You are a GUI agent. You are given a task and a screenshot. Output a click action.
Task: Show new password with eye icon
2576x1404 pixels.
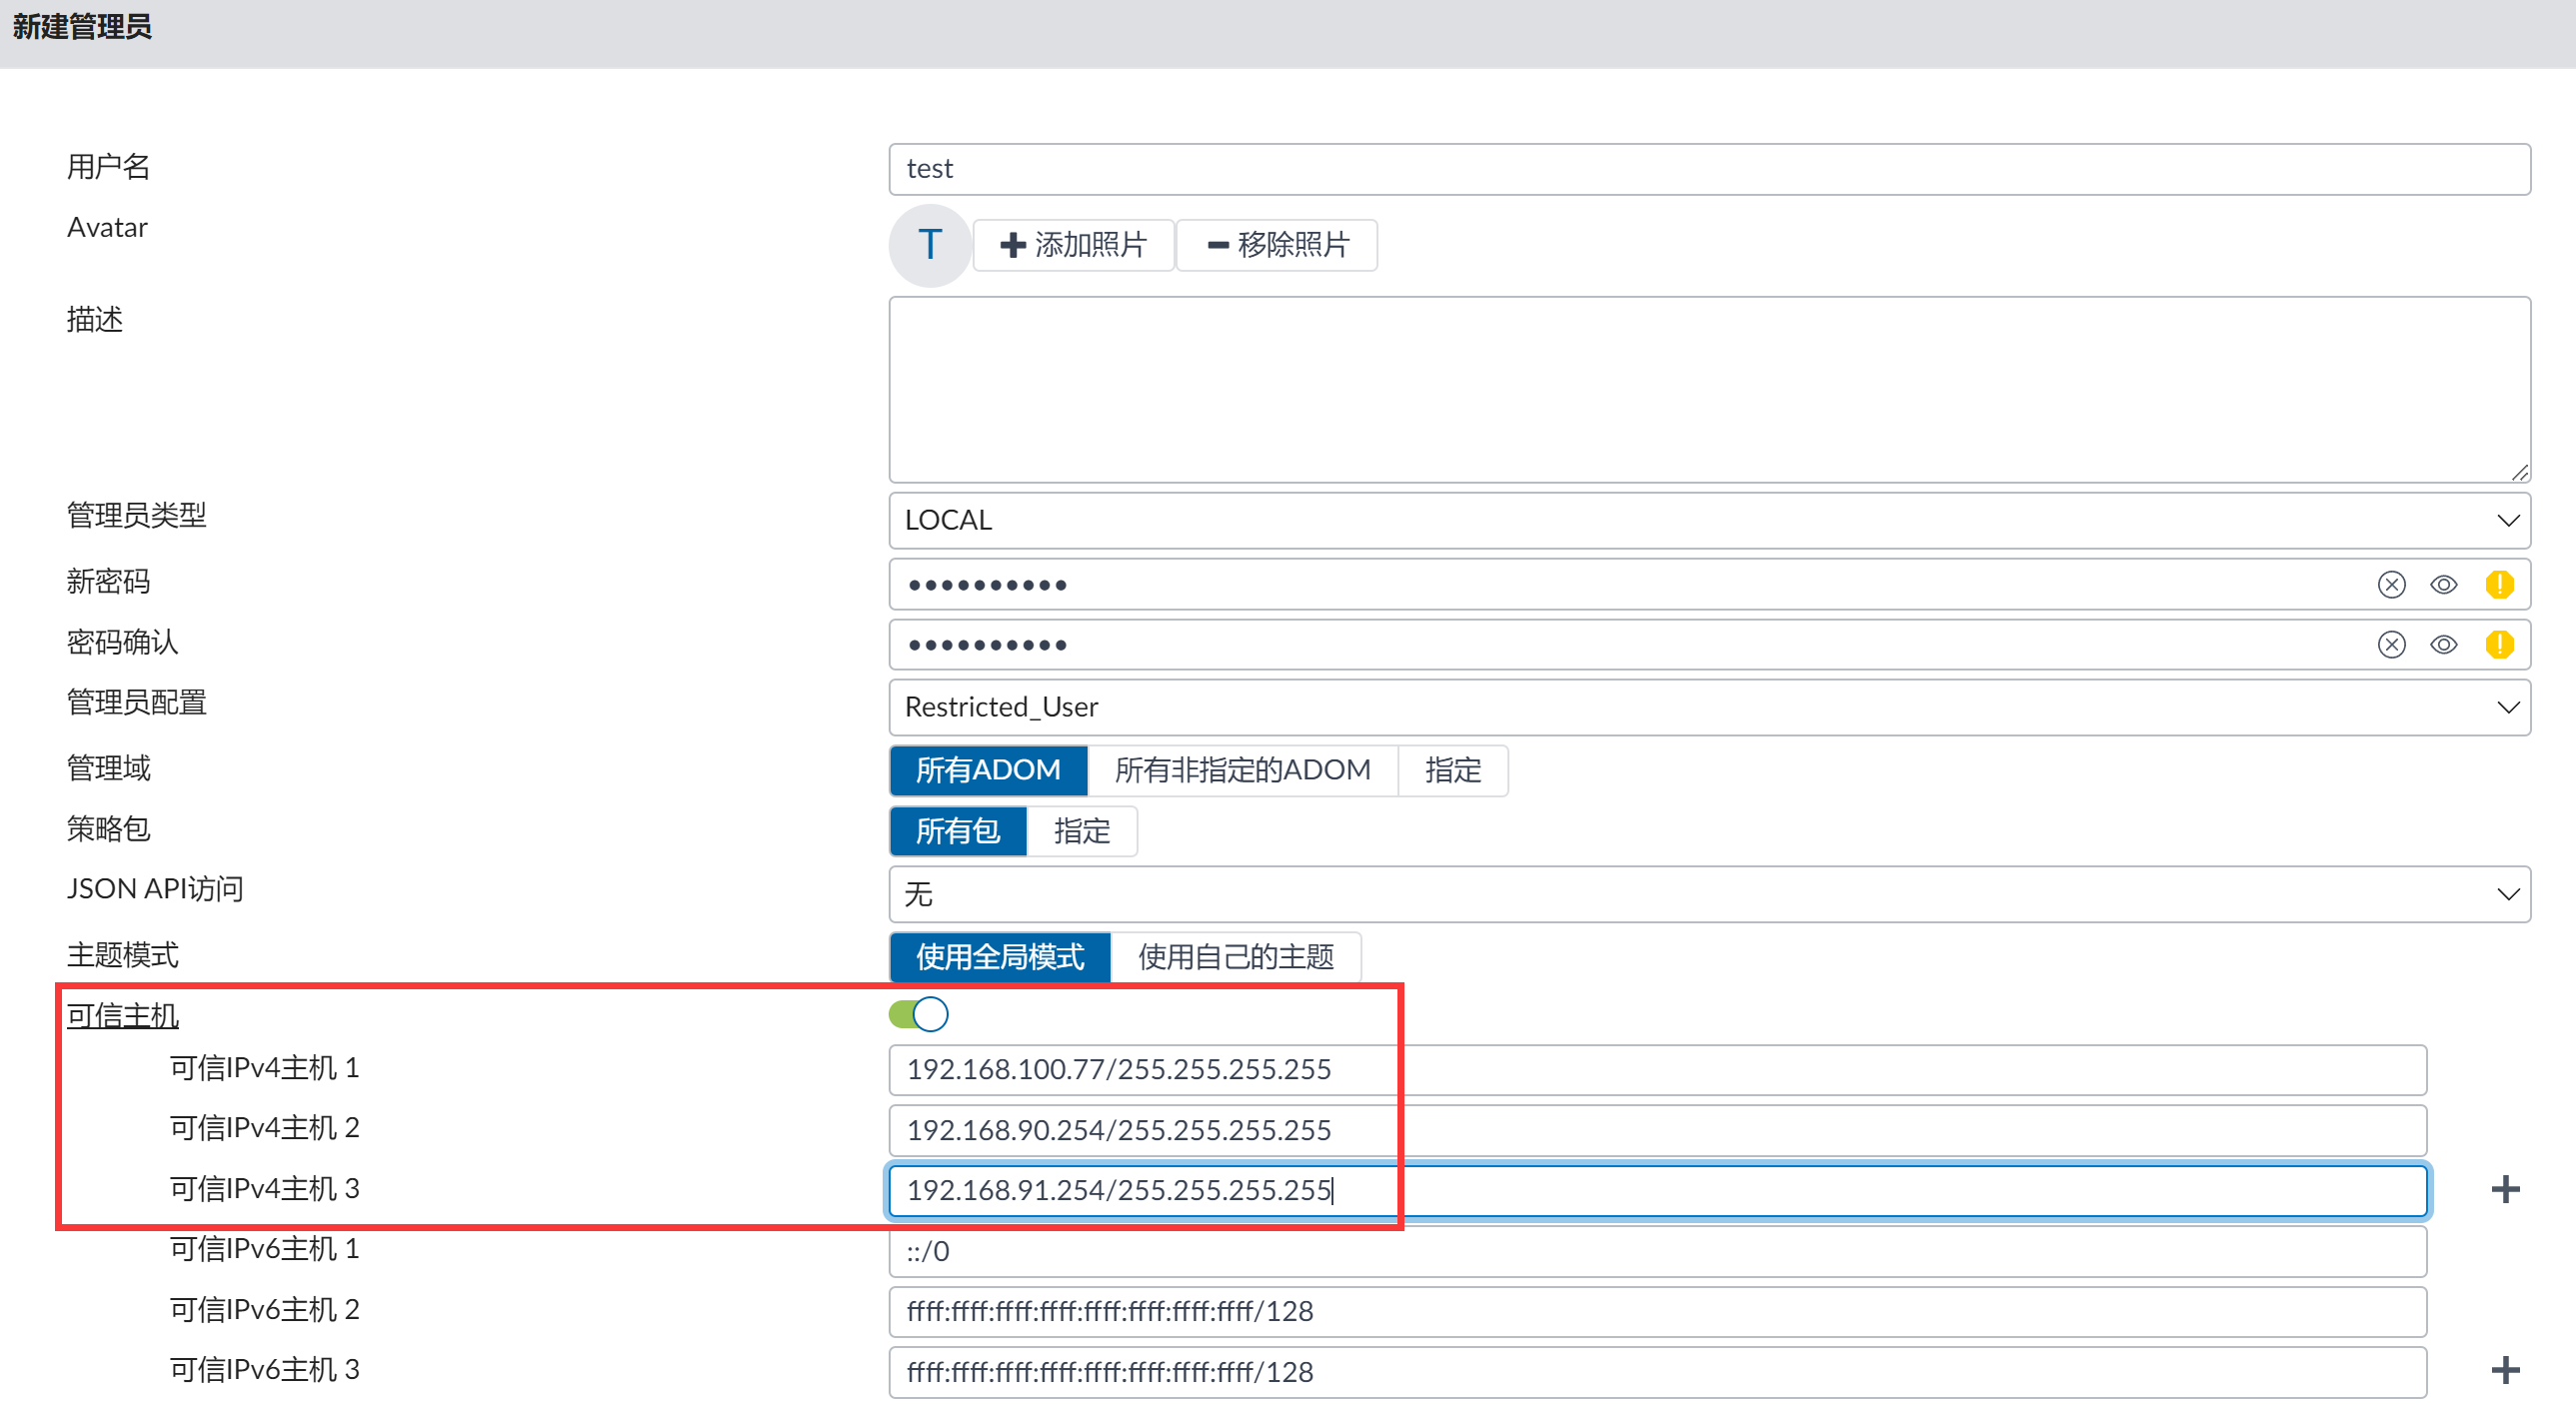pyautogui.click(x=2443, y=584)
